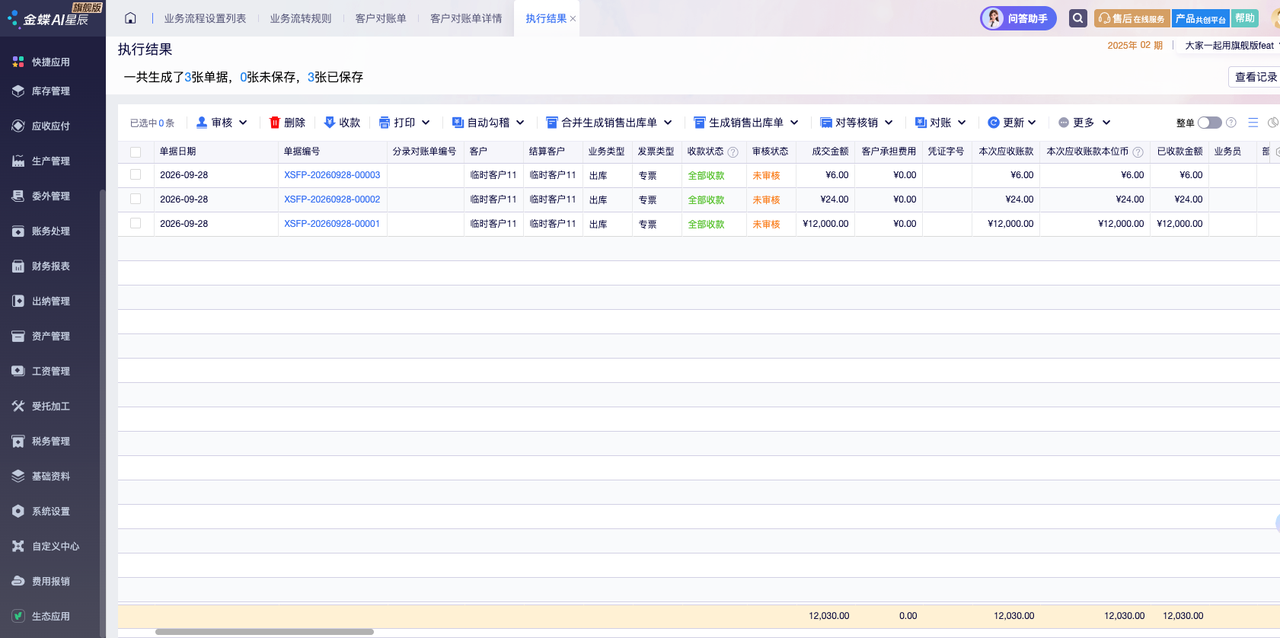Open document XSFP-20260928-00003
1280x638 pixels.
[332, 175]
